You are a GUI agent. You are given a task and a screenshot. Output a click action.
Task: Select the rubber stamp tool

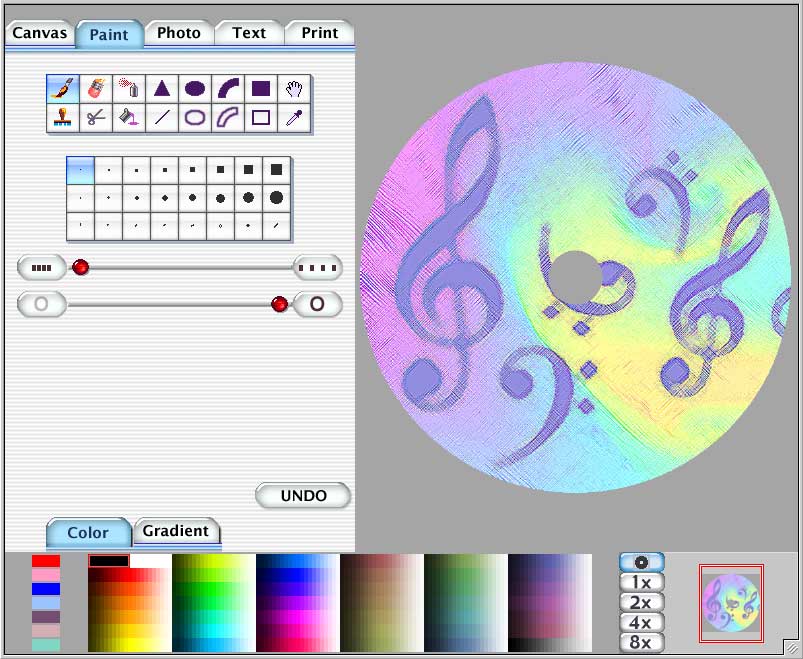click(x=63, y=118)
